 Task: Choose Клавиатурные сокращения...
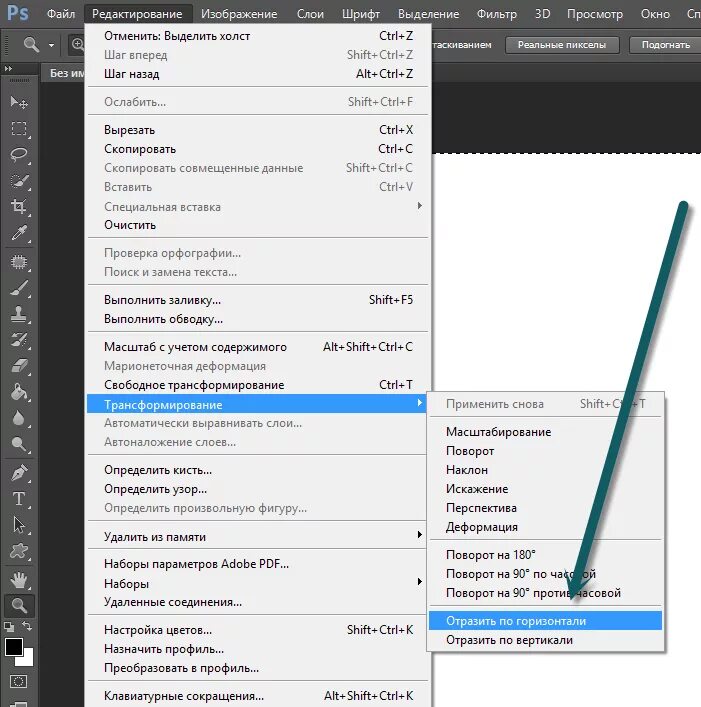(257, 696)
